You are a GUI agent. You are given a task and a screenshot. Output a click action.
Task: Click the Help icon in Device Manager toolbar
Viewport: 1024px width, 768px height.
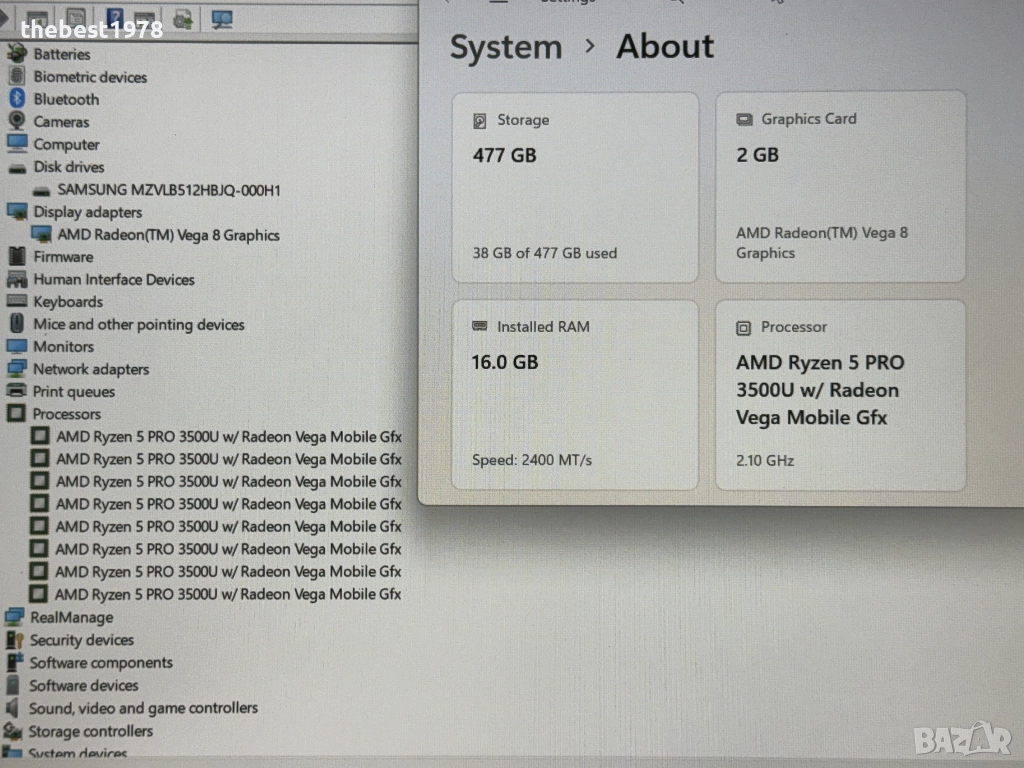tap(115, 18)
